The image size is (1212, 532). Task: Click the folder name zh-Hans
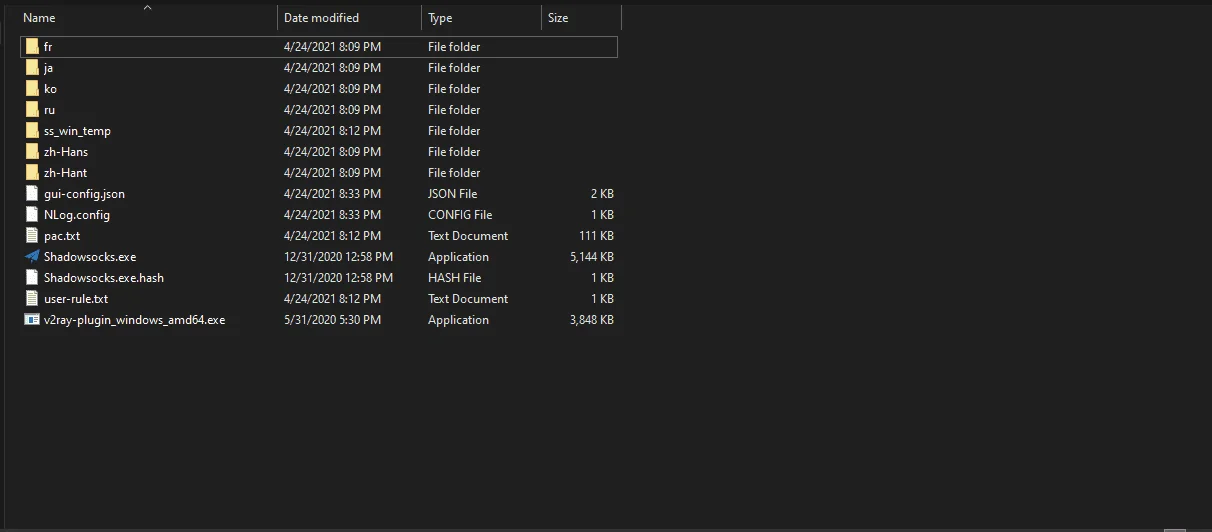(x=66, y=152)
